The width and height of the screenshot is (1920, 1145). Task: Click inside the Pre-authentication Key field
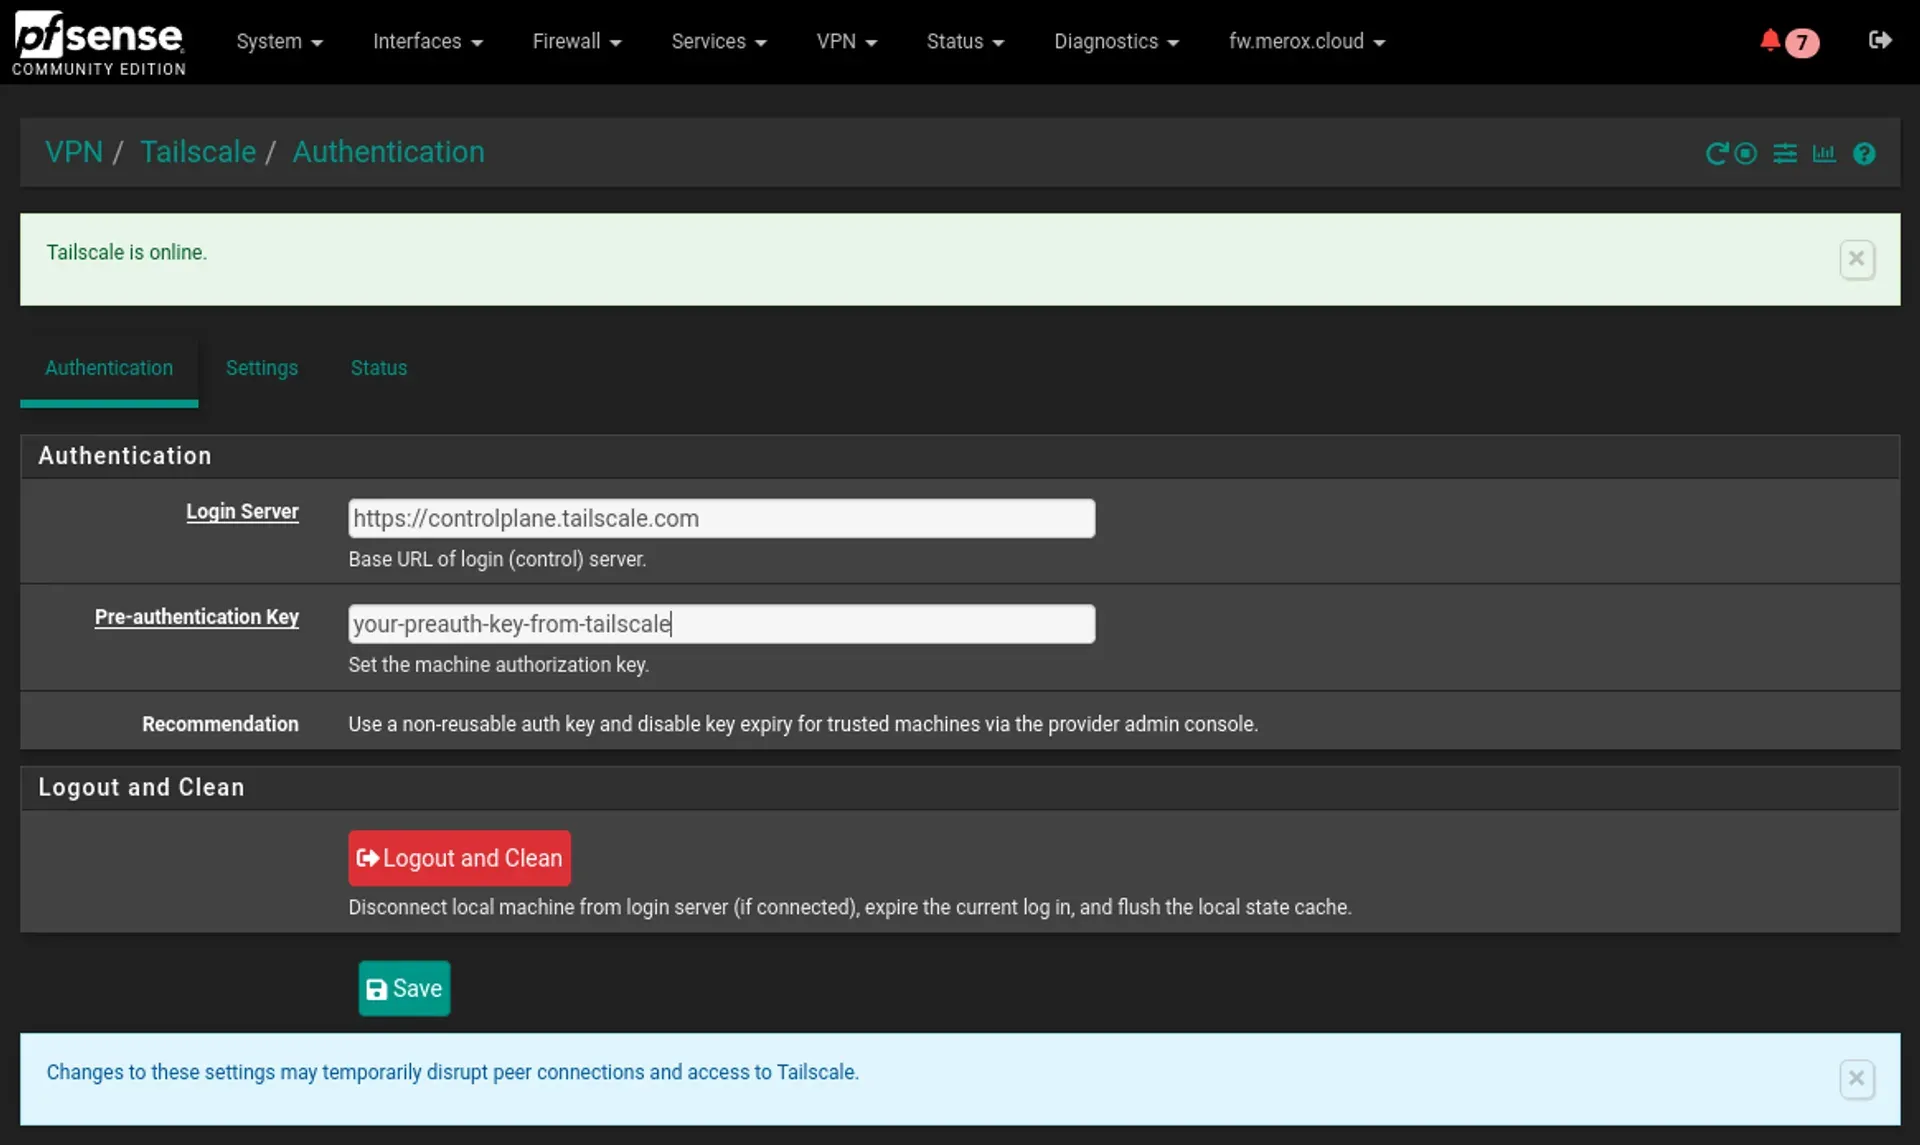click(x=720, y=623)
